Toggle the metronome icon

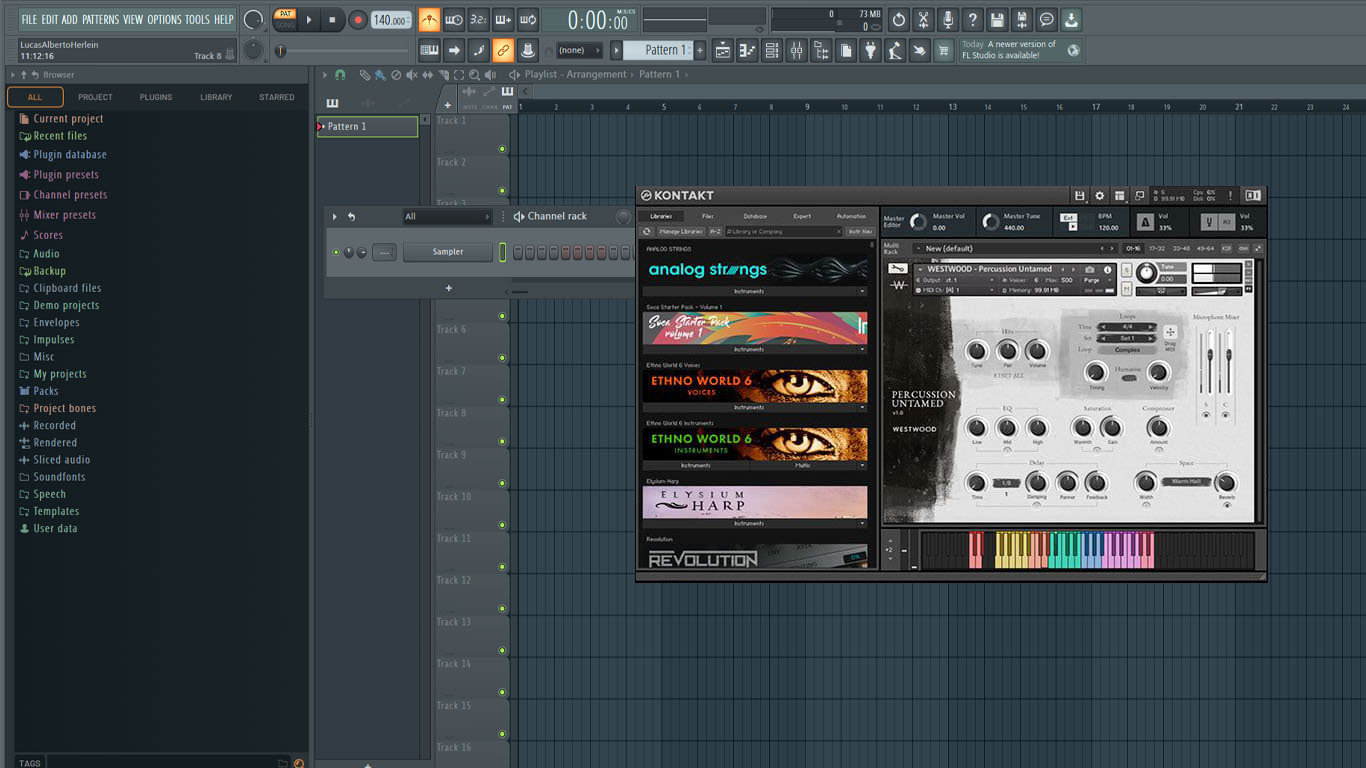coord(429,19)
